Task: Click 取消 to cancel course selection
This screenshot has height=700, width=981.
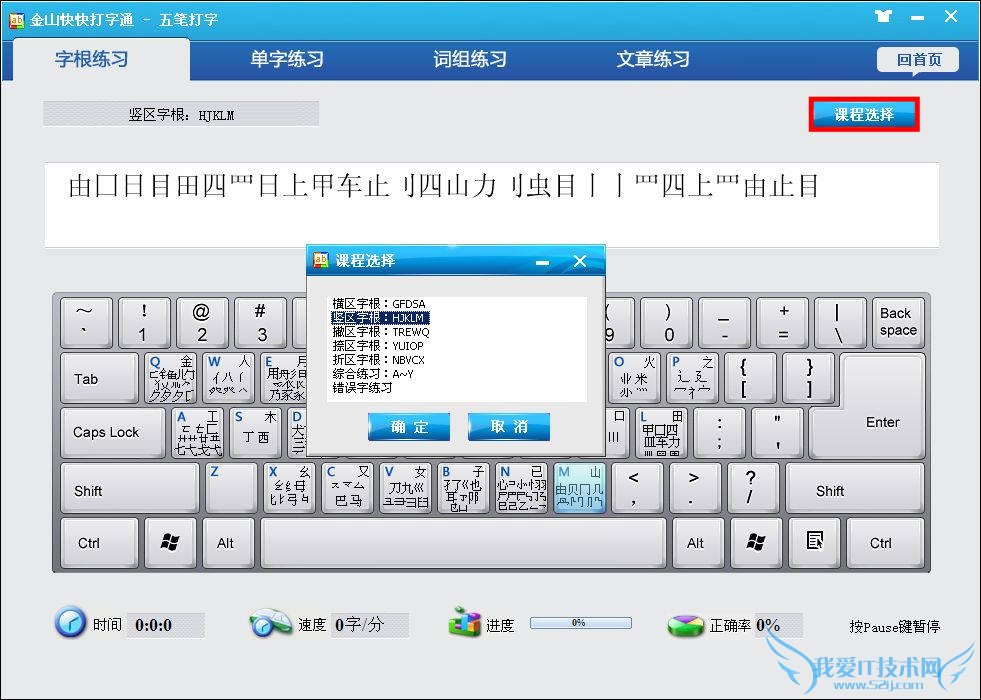Action: click(x=509, y=427)
